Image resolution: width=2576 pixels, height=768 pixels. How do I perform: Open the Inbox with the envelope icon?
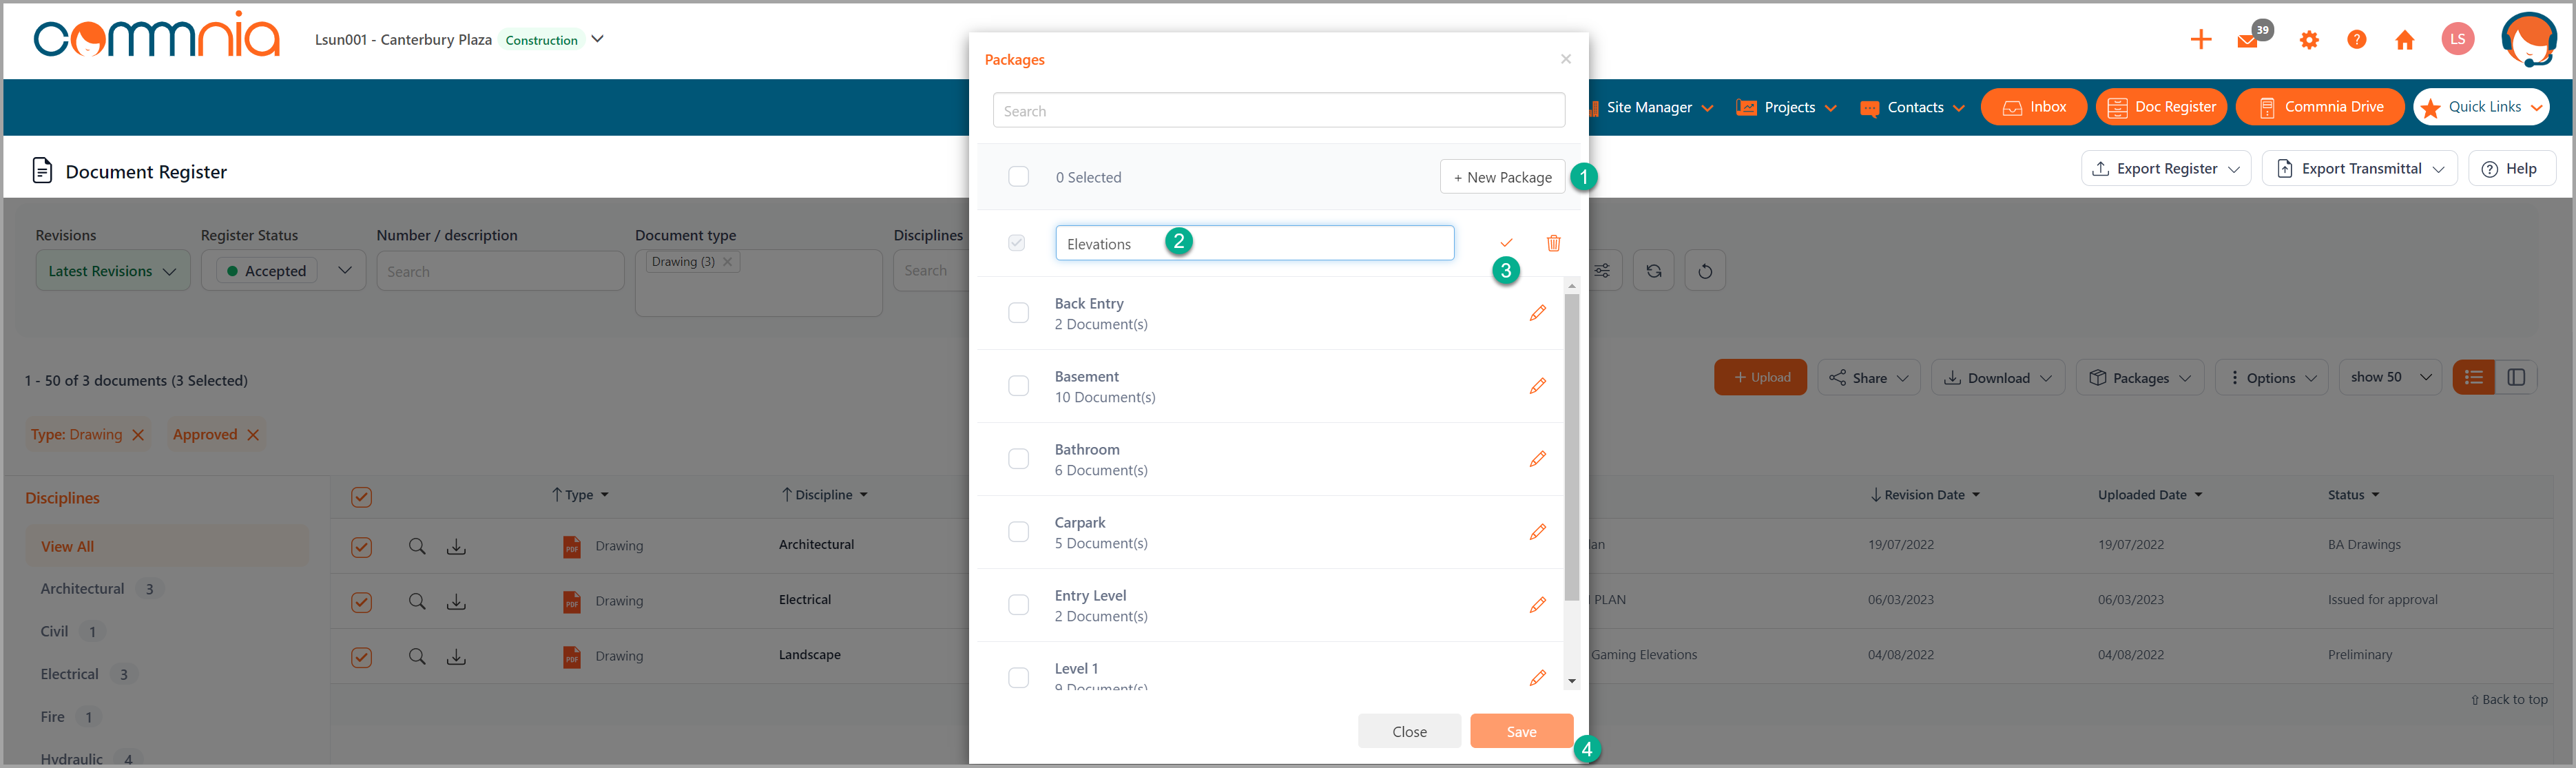(x=2033, y=107)
